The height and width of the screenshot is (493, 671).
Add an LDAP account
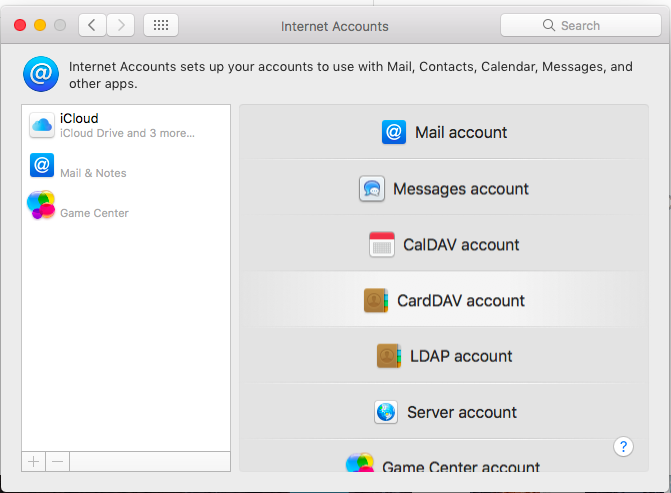[x=444, y=356]
